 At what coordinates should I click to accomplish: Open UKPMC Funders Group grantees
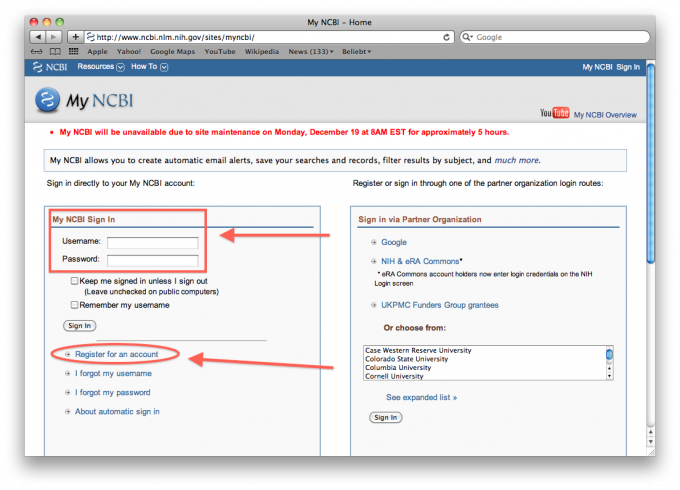(x=440, y=305)
